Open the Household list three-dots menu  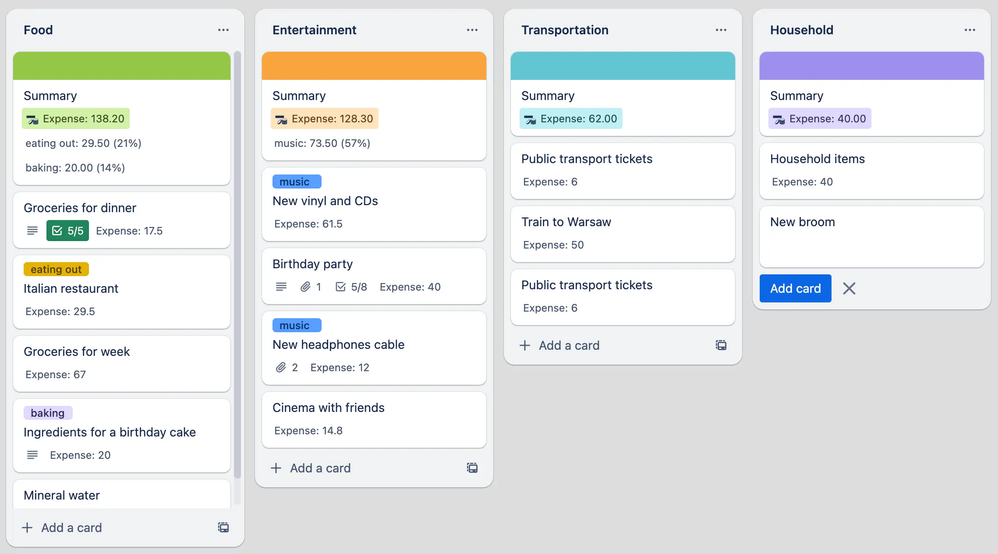[x=970, y=30]
